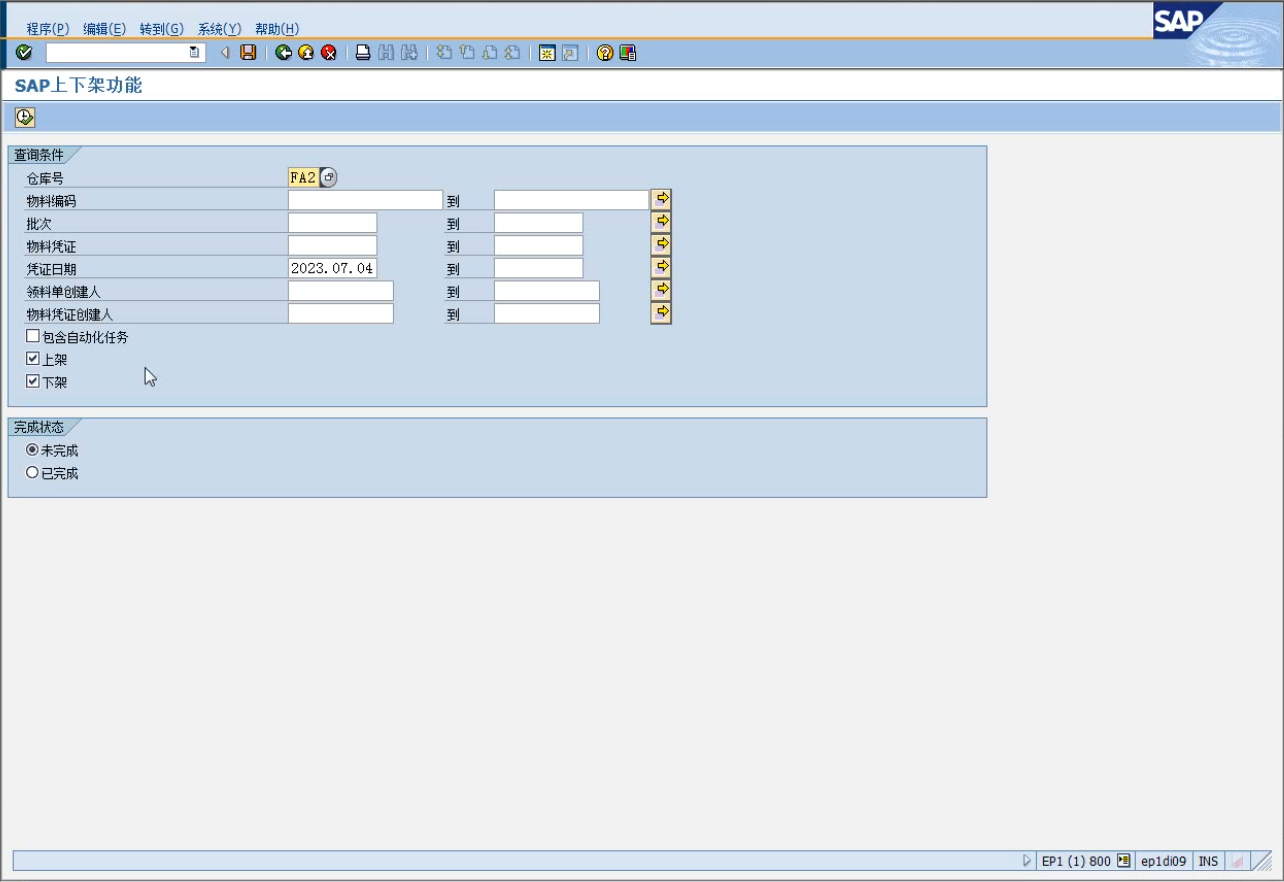1284x882 pixels.
Task: Open the 程序(P) menu
Action: click(x=48, y=29)
